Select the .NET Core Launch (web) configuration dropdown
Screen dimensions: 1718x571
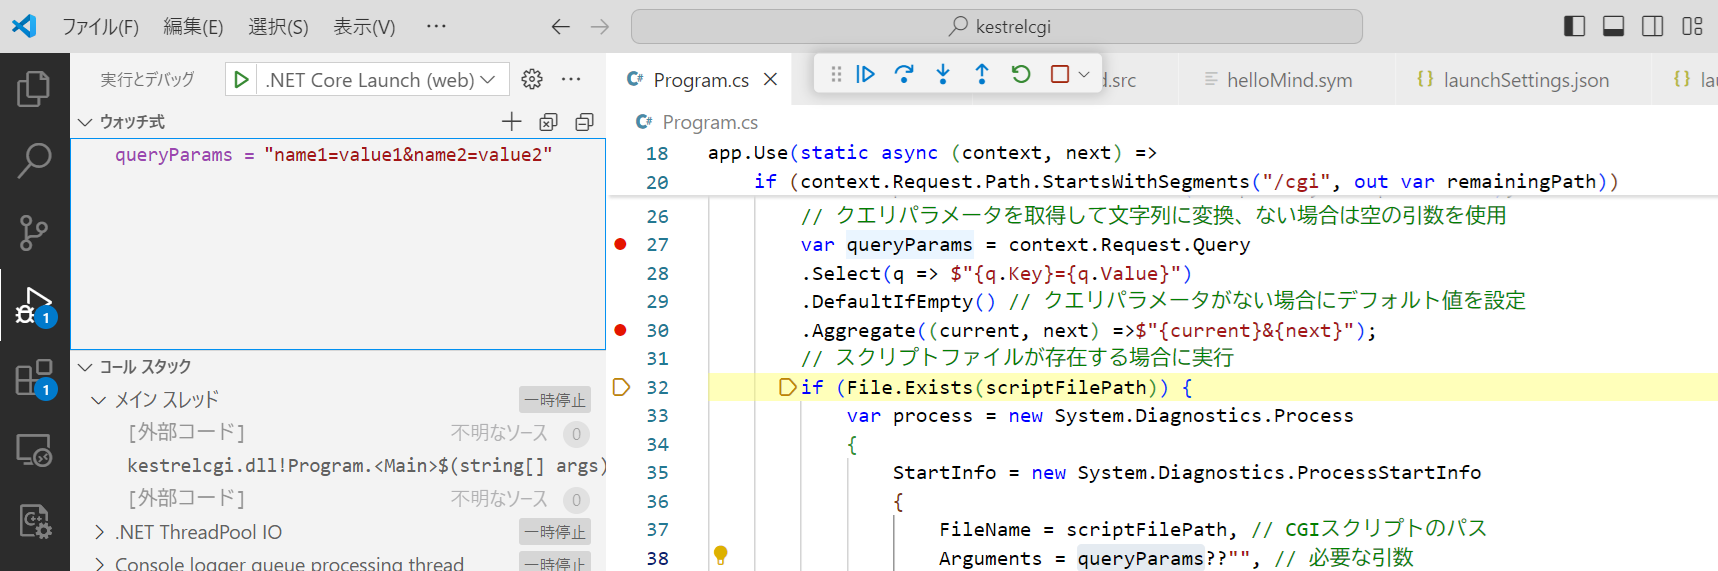[x=381, y=80]
